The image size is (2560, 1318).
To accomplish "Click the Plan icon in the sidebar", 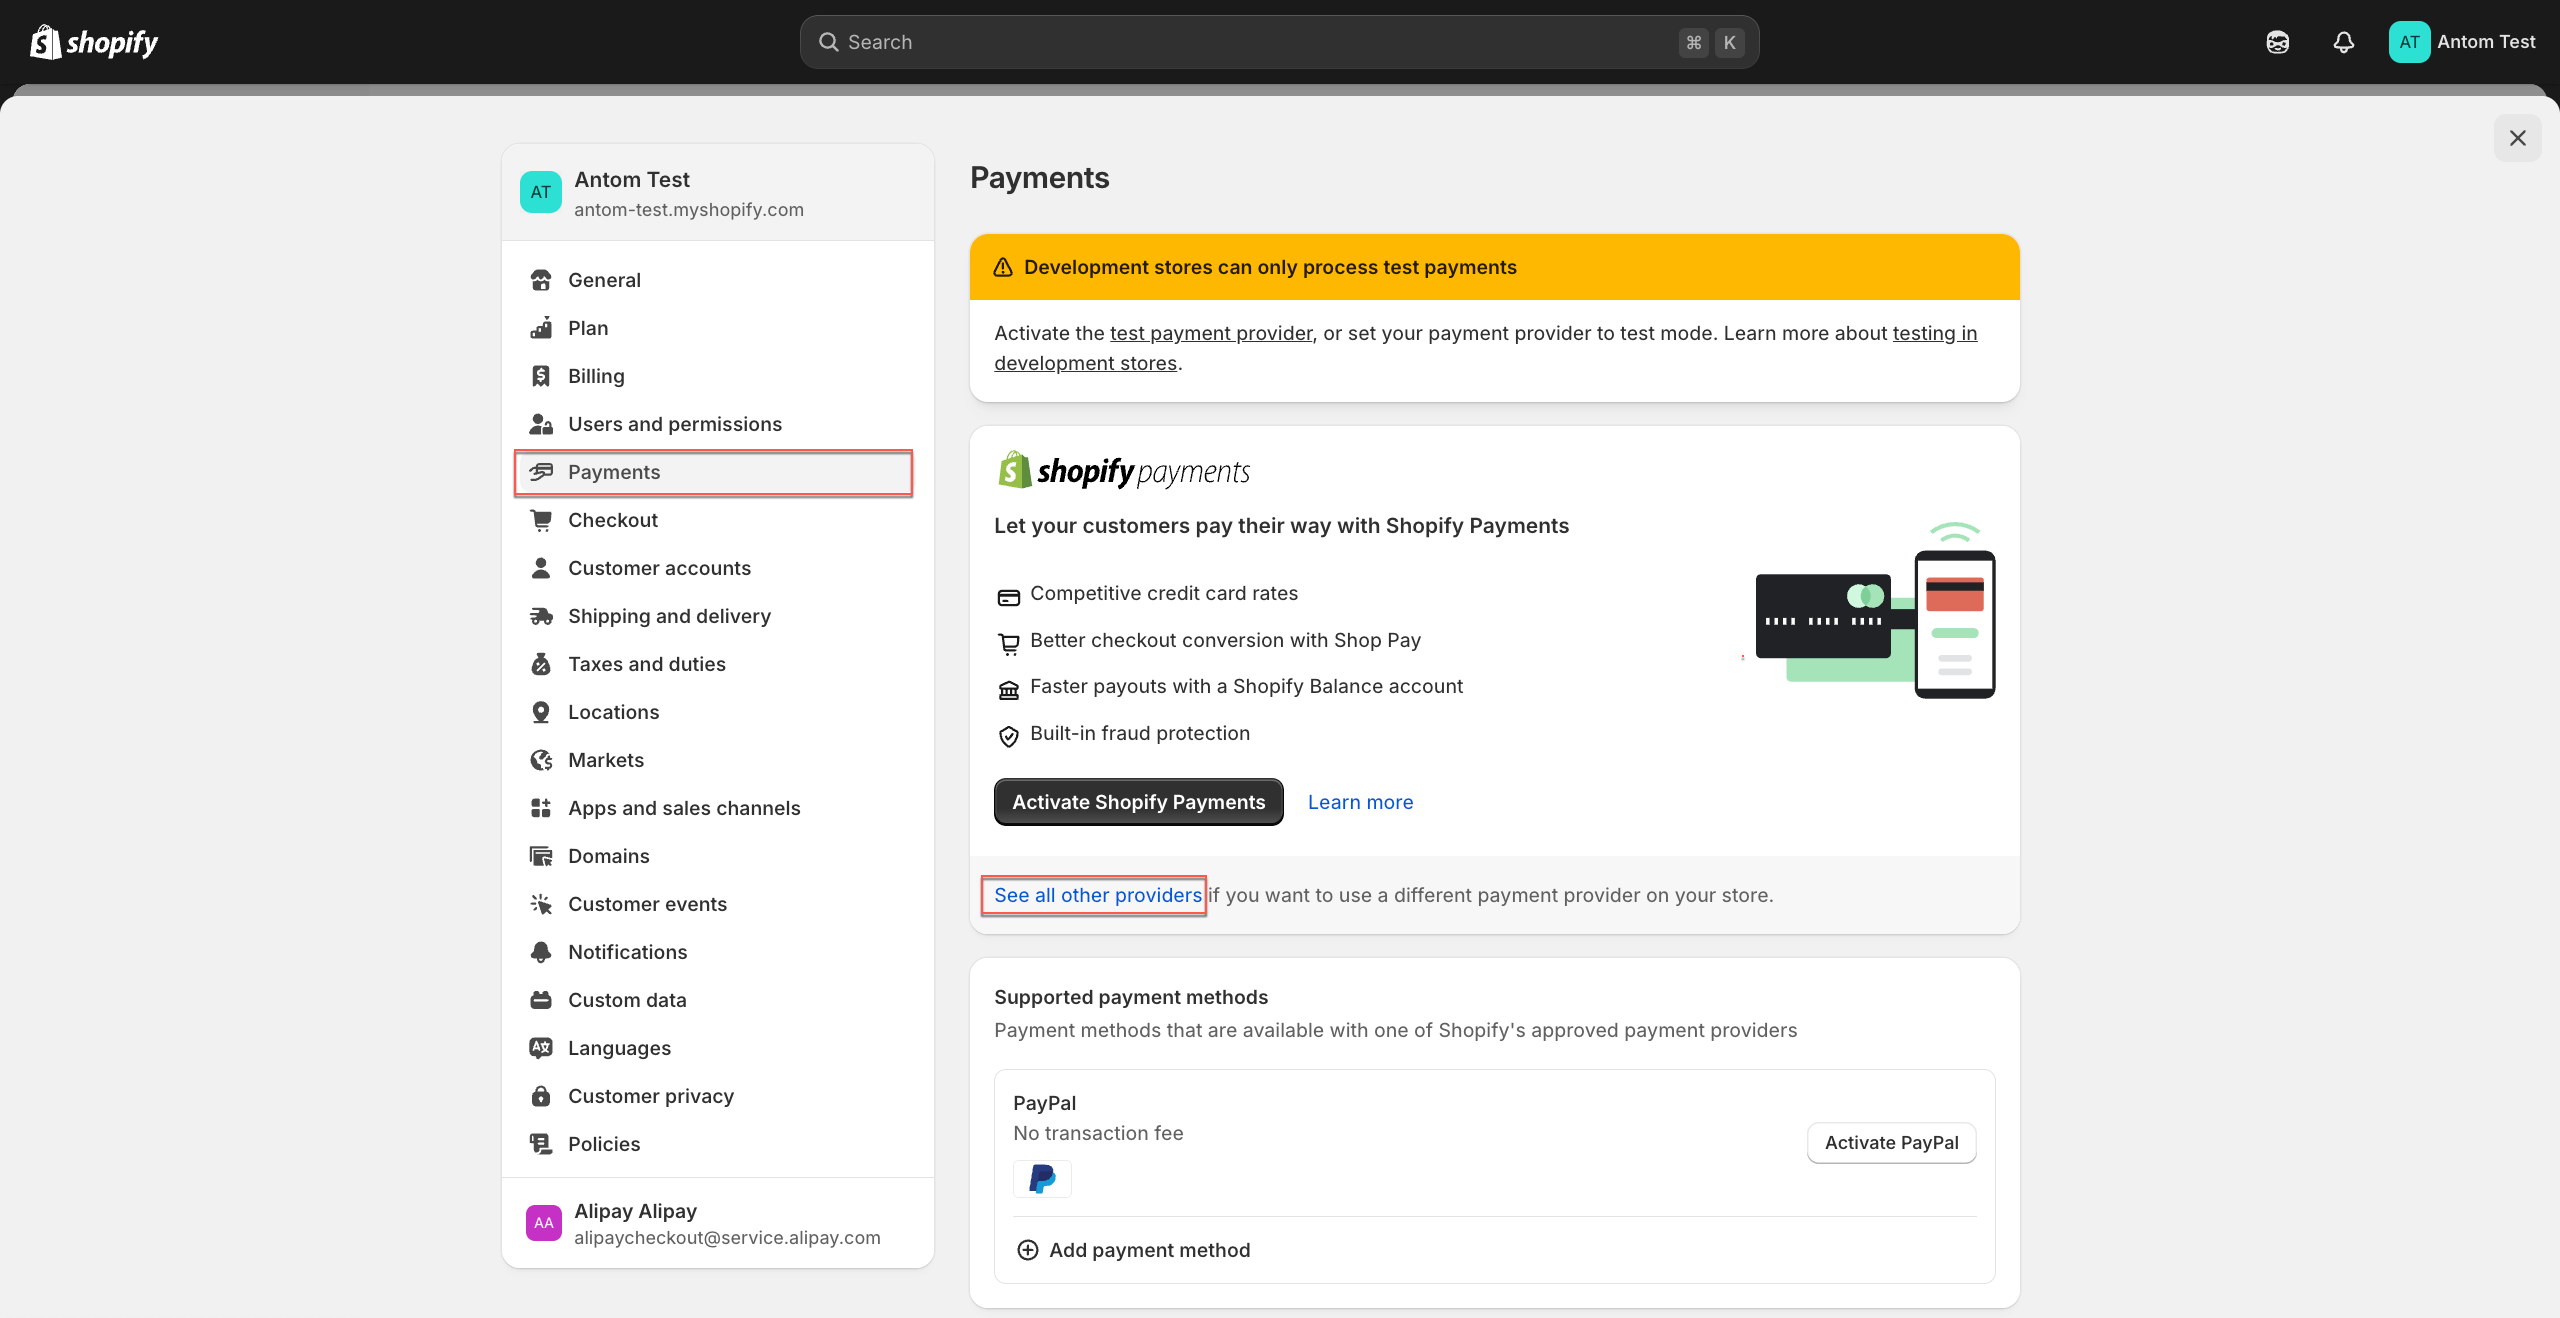I will tap(541, 328).
